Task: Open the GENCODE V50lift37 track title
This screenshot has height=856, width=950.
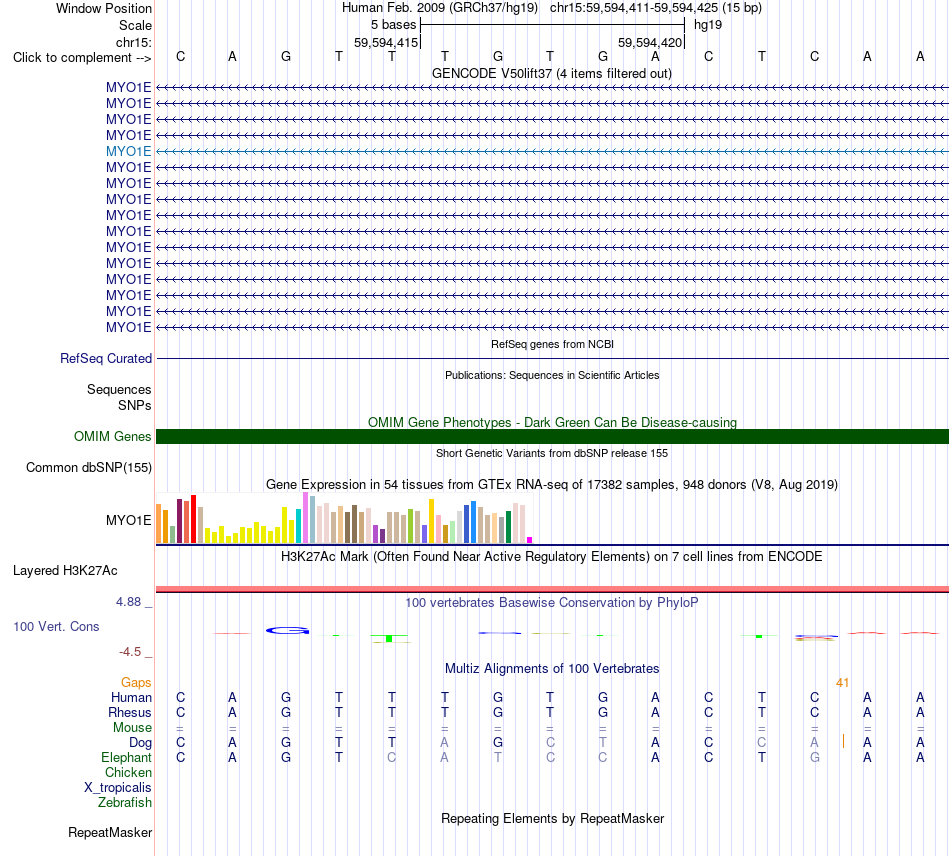Action: click(x=551, y=73)
